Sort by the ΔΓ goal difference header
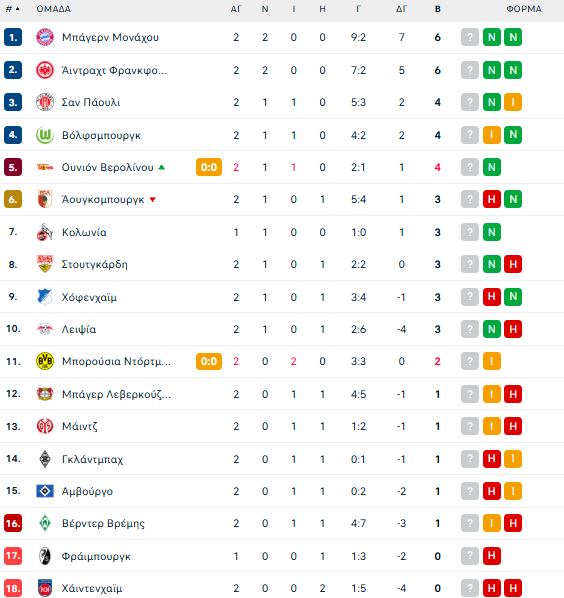Viewport: 564px width, 598px height. pos(401,9)
